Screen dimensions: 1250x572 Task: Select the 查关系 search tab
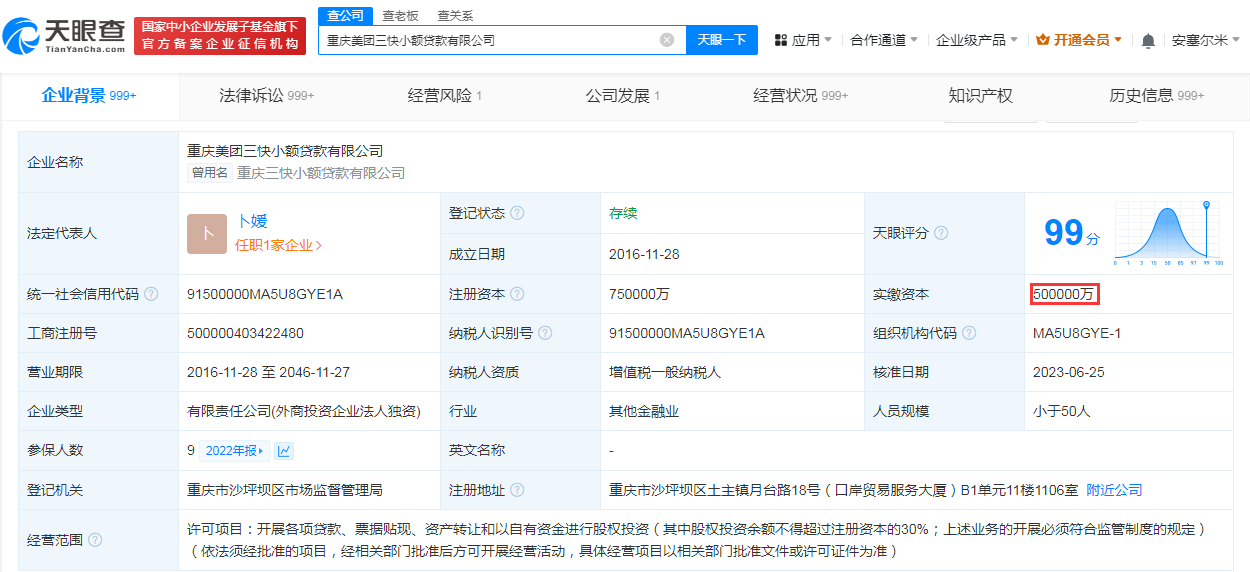point(455,15)
